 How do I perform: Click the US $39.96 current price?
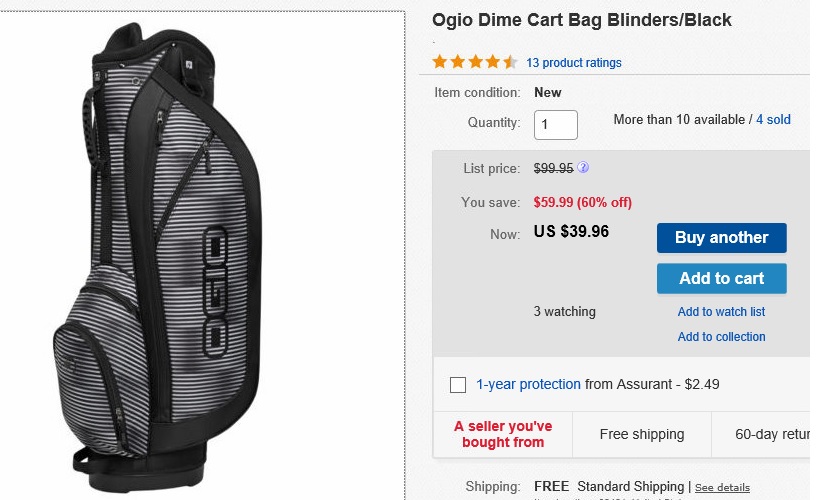click(571, 232)
